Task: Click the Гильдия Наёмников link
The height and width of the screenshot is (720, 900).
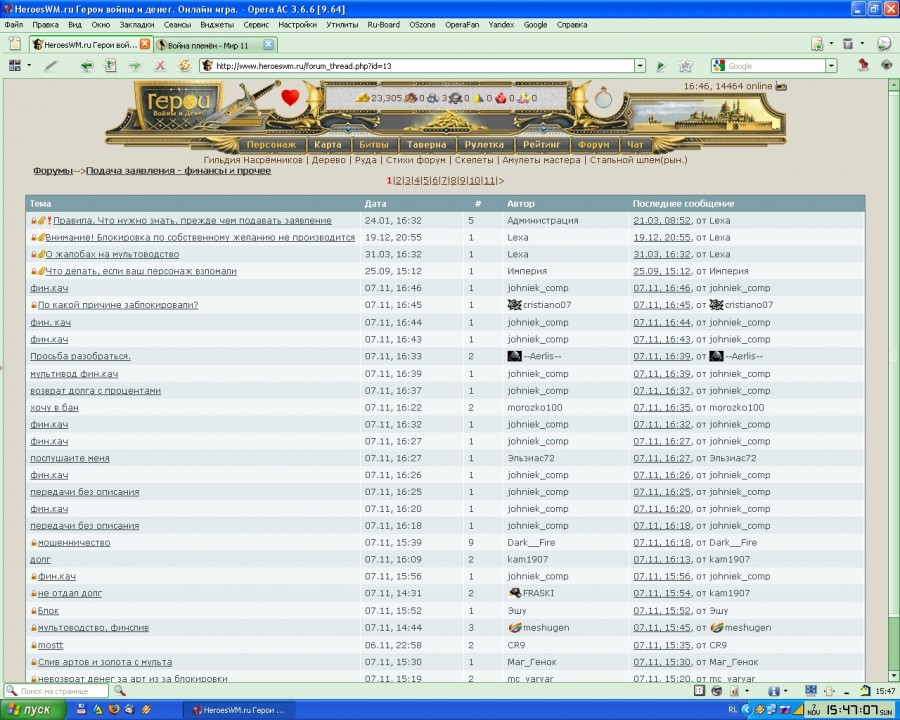Action: click(253, 160)
